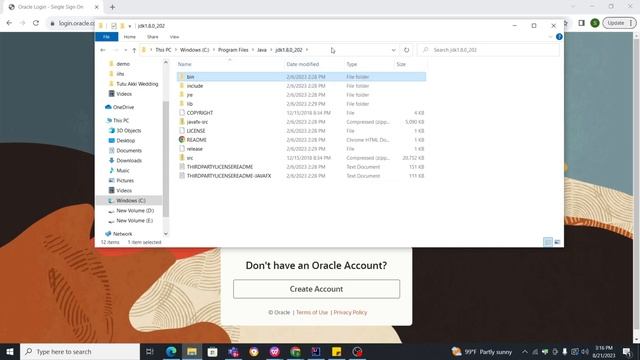This screenshot has height=360, width=640.
Task: Expand quick access toolbar customize arrow
Action: click(130, 26)
